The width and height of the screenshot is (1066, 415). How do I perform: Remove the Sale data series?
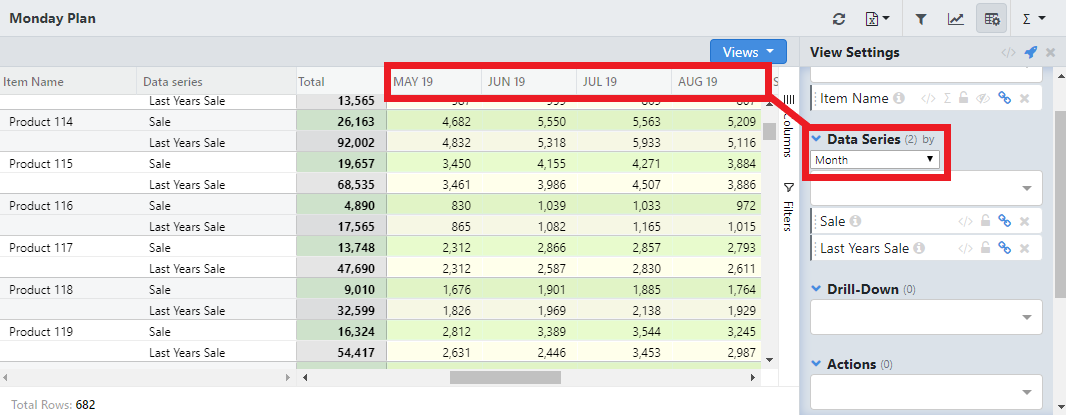pyautogui.click(x=1024, y=222)
